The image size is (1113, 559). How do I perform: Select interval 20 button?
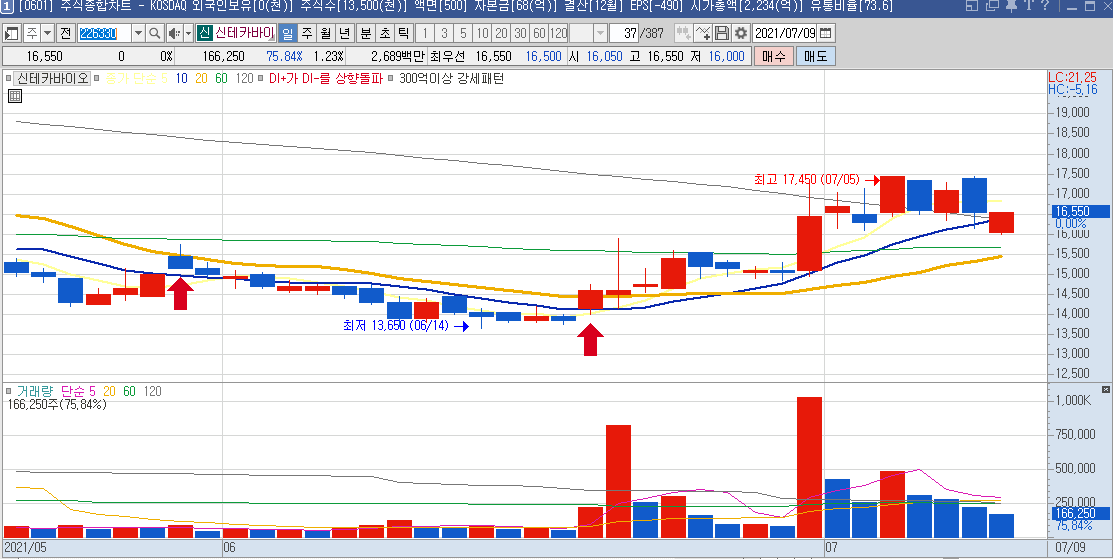[502, 33]
